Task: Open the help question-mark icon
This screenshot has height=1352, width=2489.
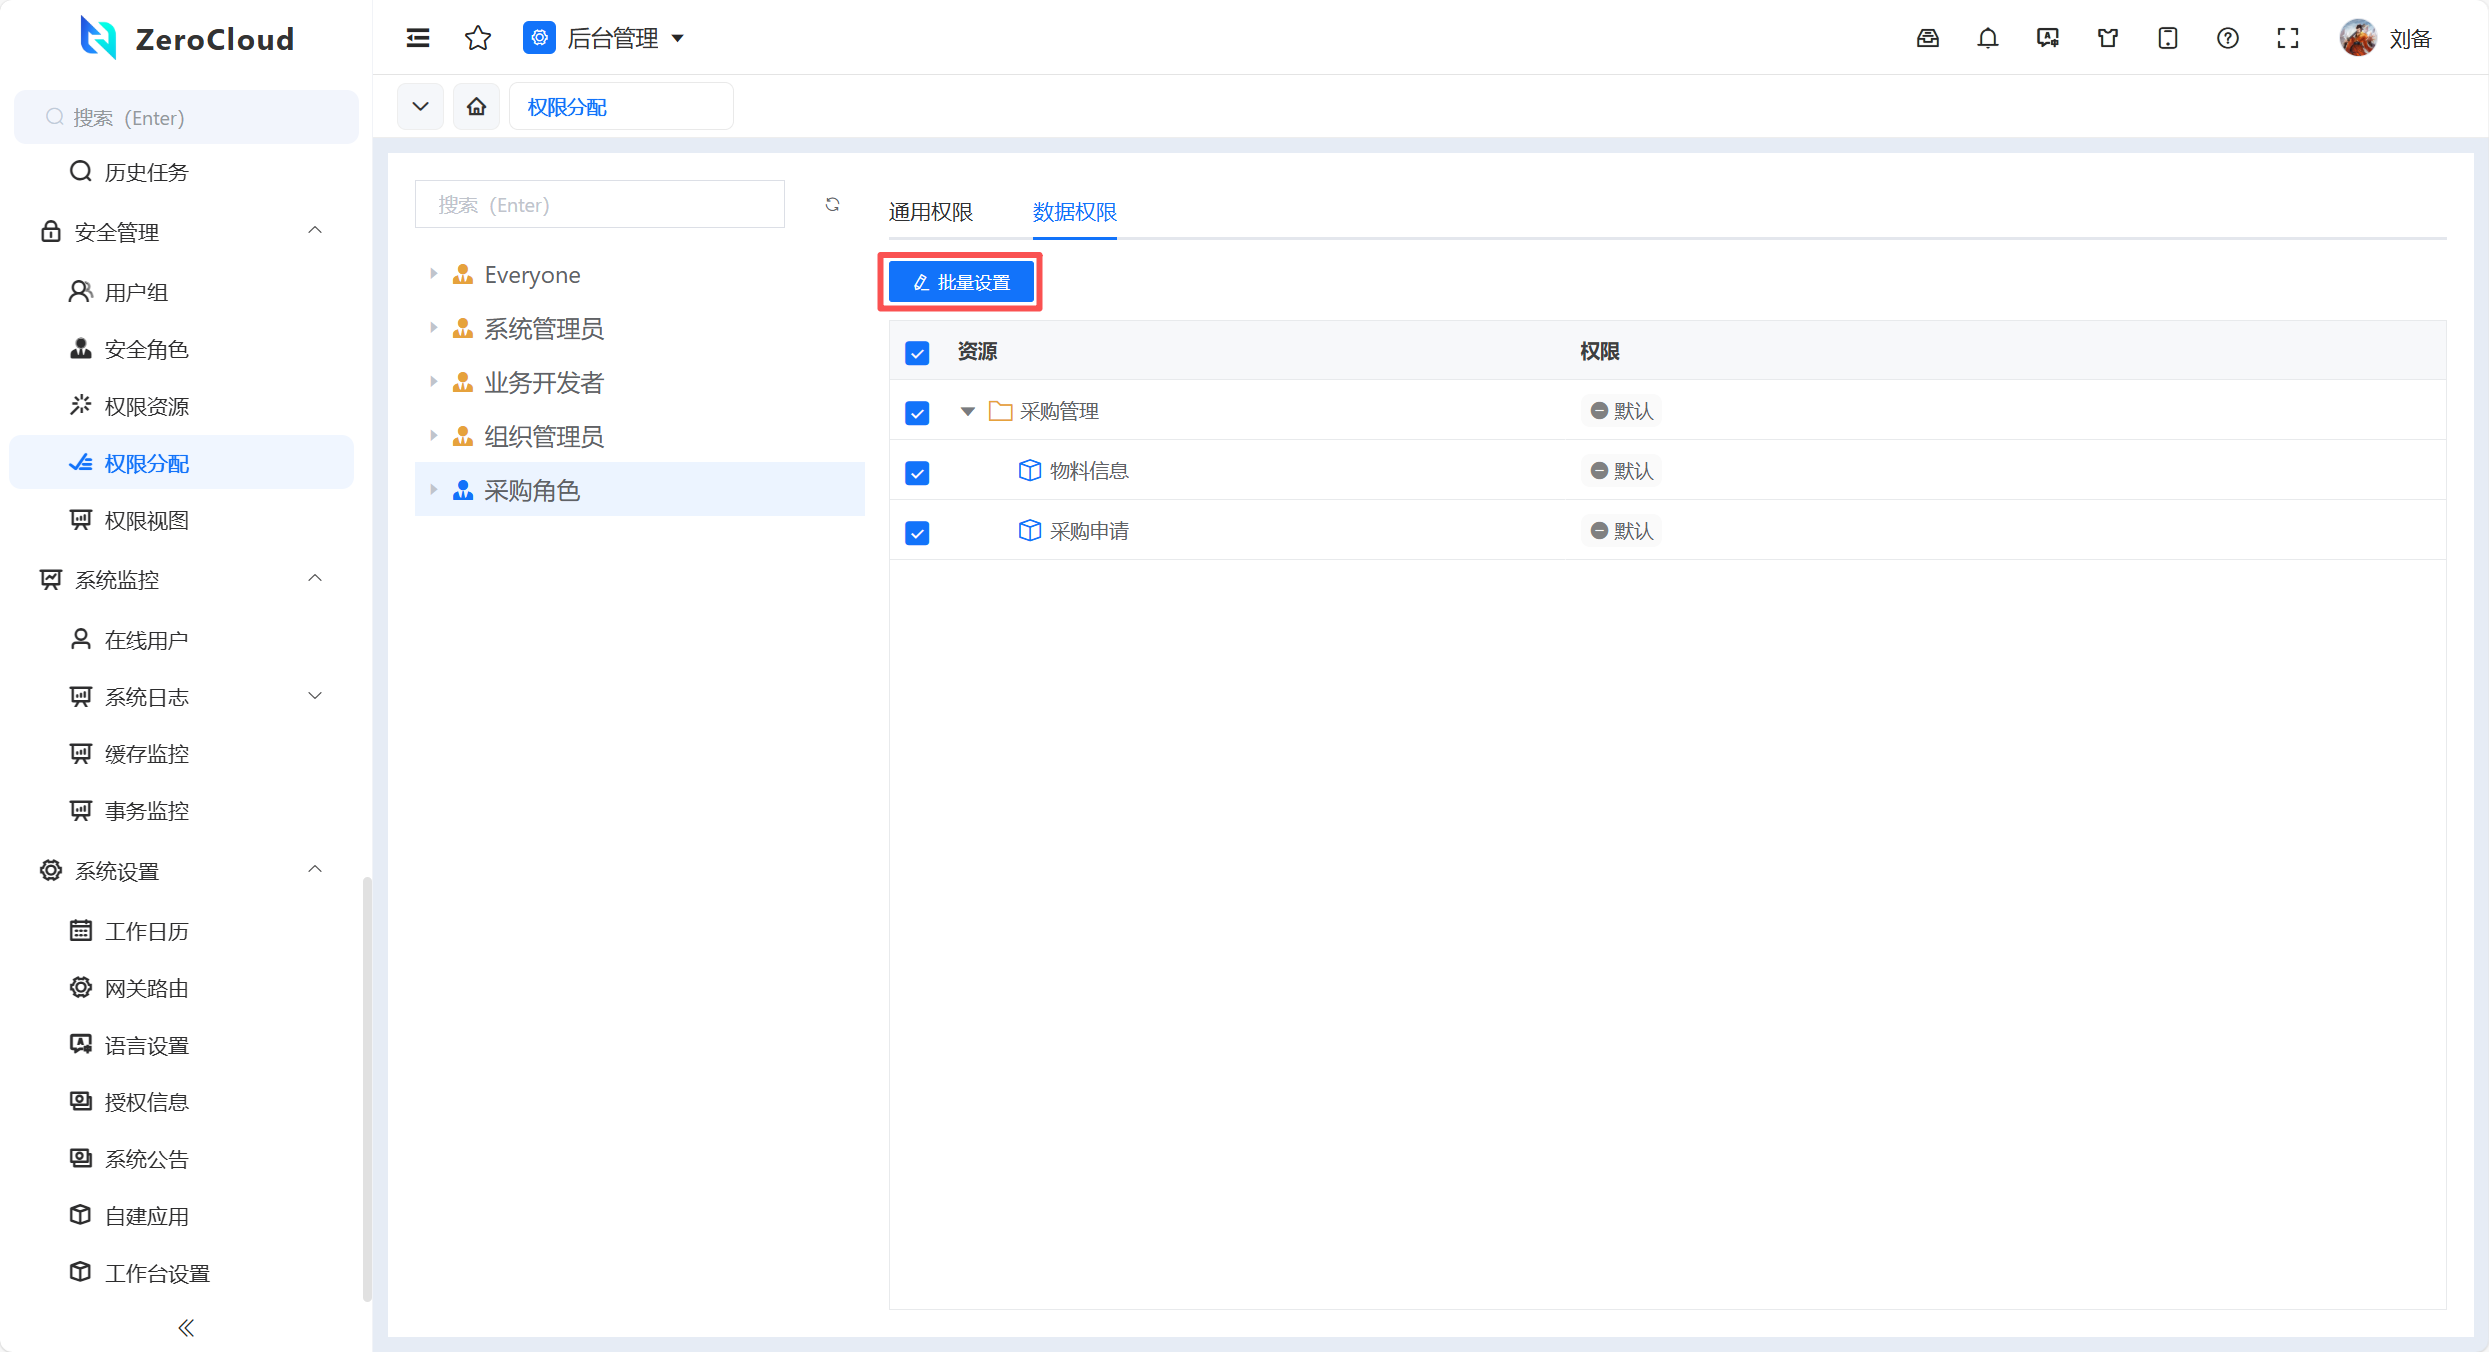Action: [x=2227, y=38]
